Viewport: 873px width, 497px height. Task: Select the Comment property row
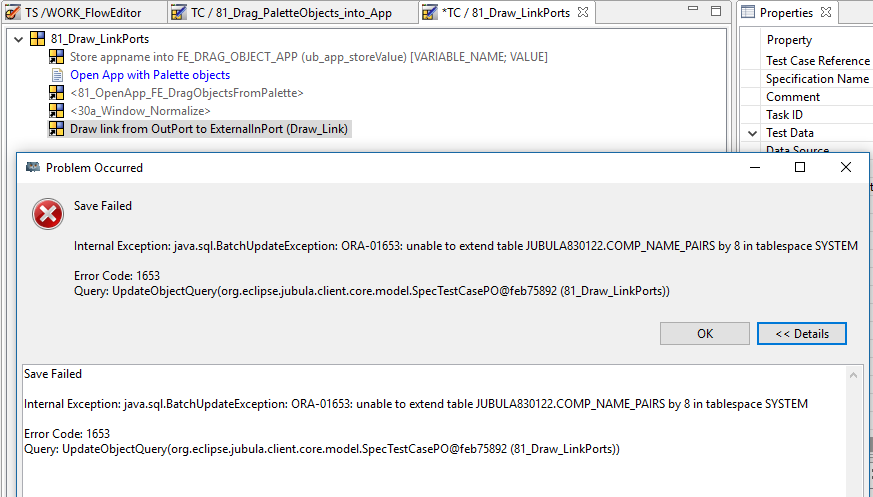click(x=793, y=97)
